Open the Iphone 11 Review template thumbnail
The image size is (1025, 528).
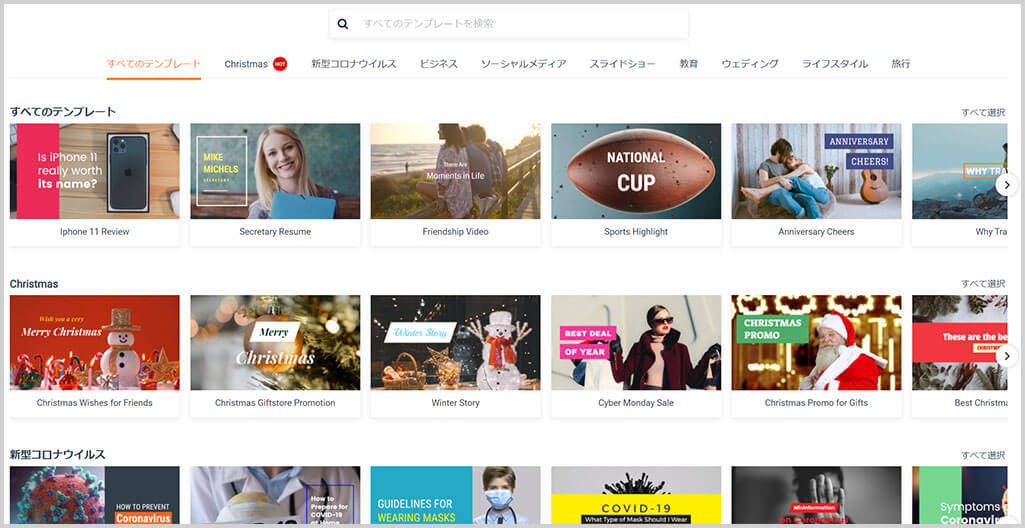[x=95, y=171]
